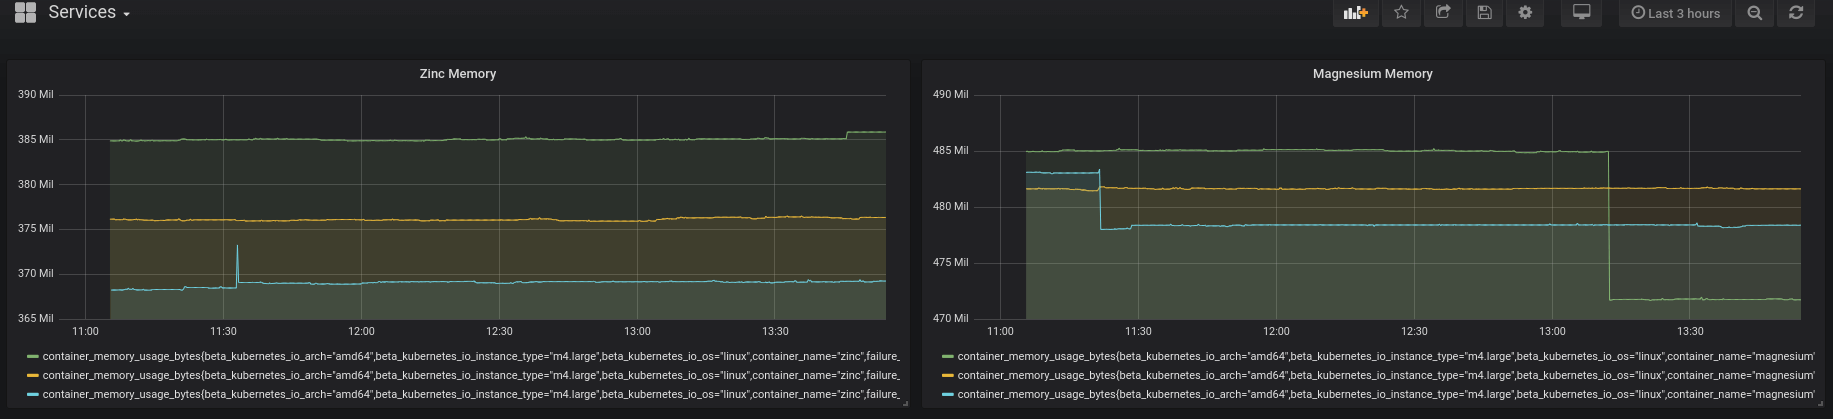Click the Grafana grid icon beside Services
The image size is (1833, 419).
tap(25, 13)
